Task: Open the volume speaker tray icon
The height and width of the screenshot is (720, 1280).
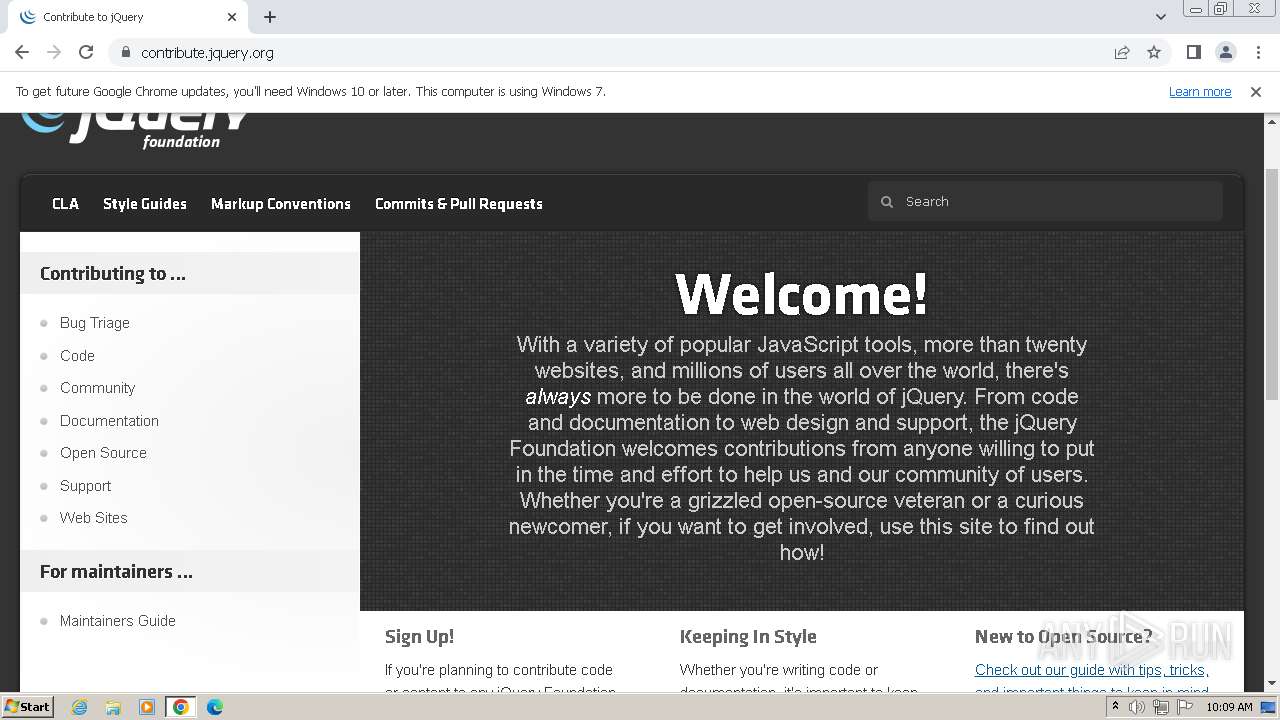Action: click(1137, 707)
